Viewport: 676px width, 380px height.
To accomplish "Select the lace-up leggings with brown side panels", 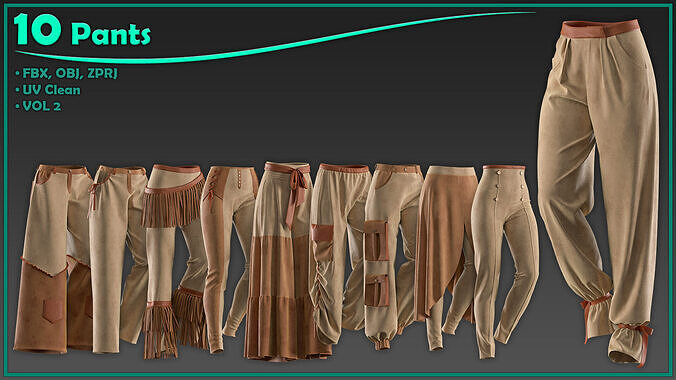I will click(228, 259).
